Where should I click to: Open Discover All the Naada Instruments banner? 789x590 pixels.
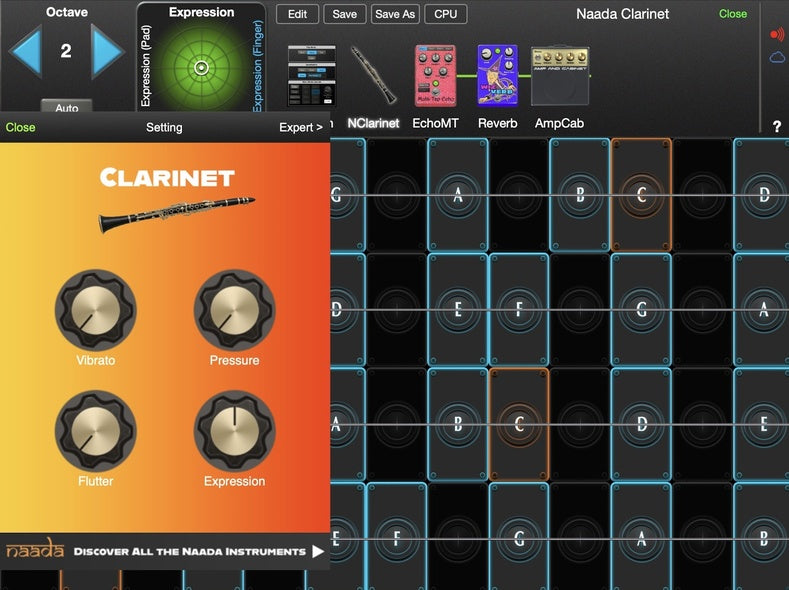tap(165, 551)
